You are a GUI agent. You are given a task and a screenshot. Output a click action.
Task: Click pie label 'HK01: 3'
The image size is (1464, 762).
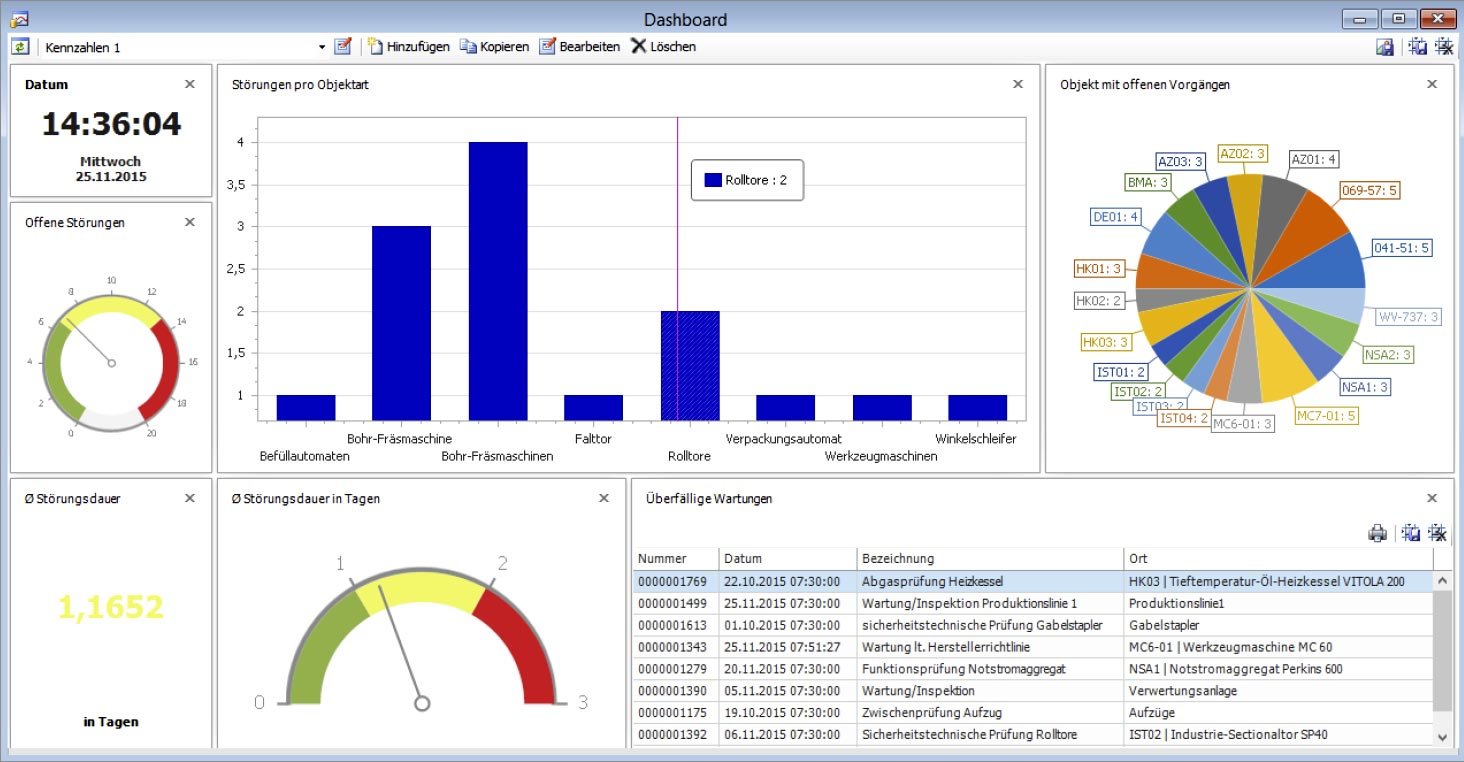pos(1099,268)
